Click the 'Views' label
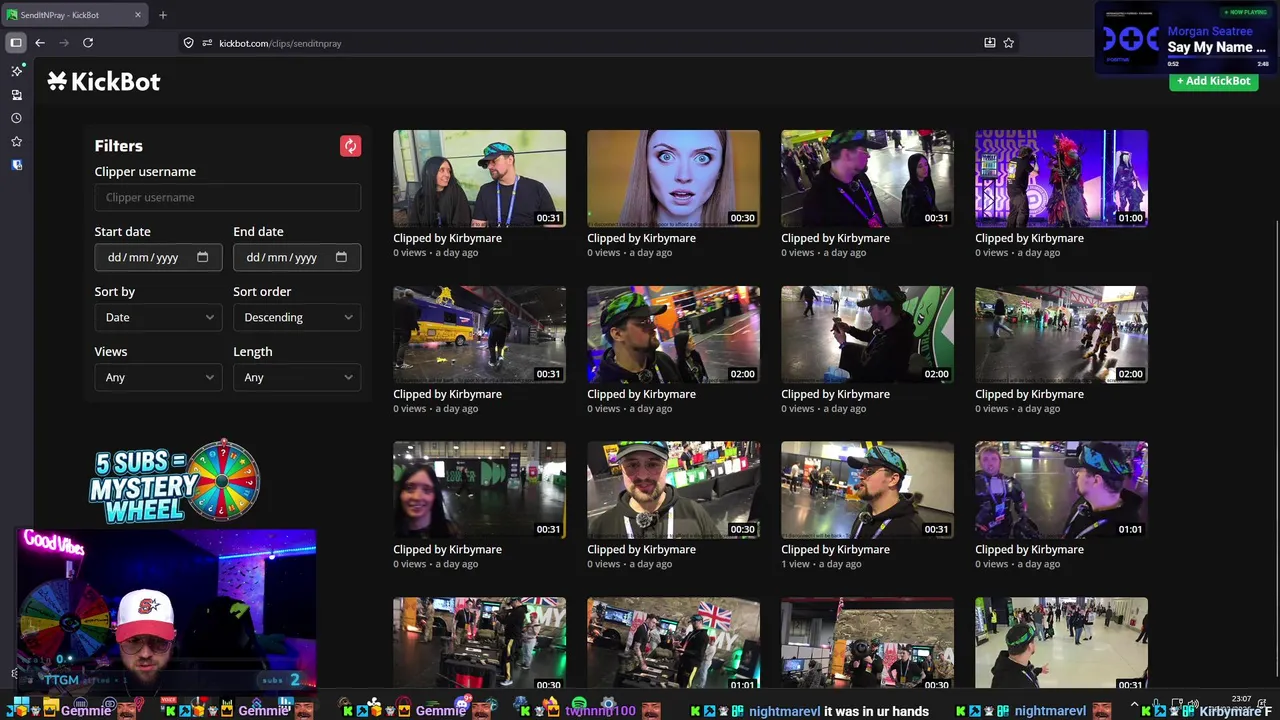1280x720 pixels. (111, 352)
